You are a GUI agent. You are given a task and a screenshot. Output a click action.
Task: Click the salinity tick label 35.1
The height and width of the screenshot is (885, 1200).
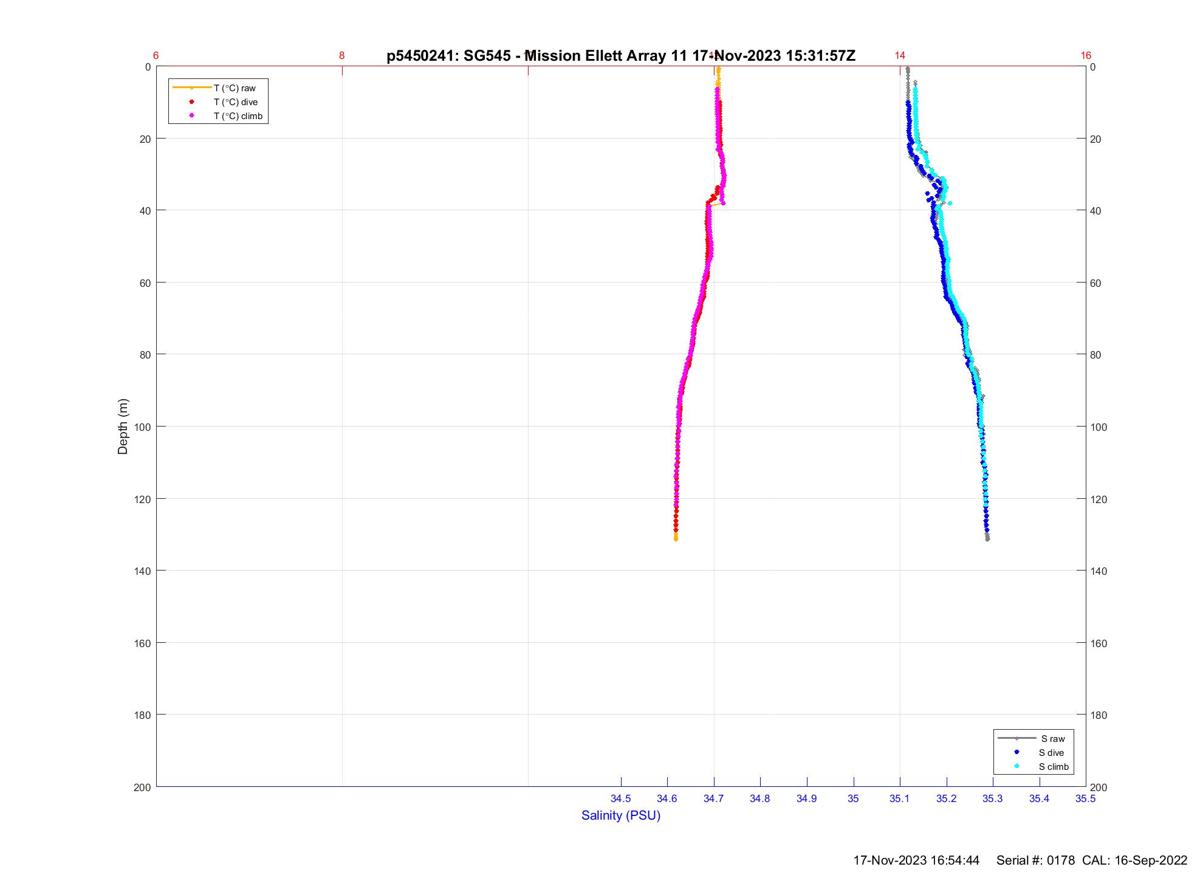(900, 798)
